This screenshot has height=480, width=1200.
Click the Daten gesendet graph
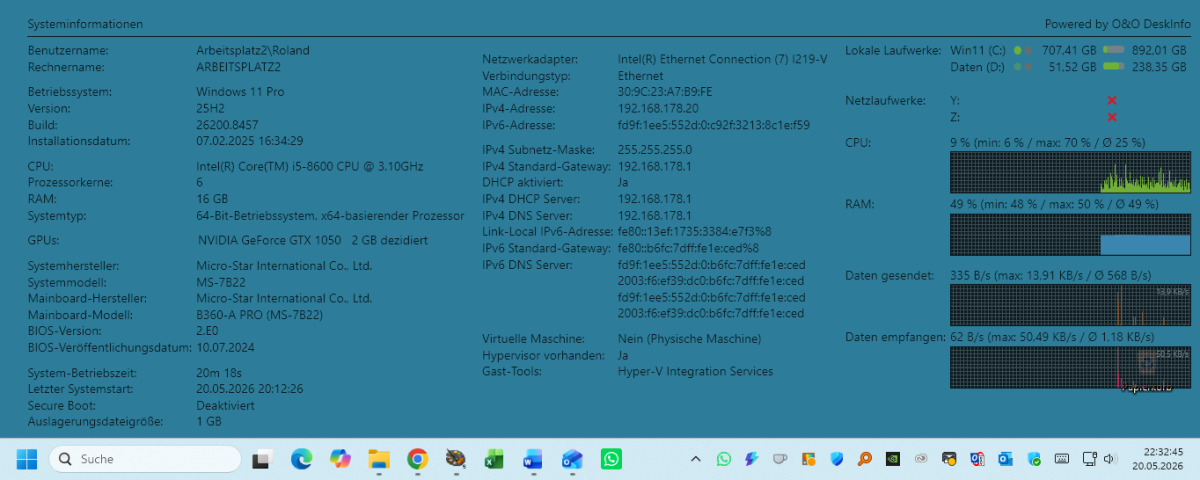(x=1070, y=305)
